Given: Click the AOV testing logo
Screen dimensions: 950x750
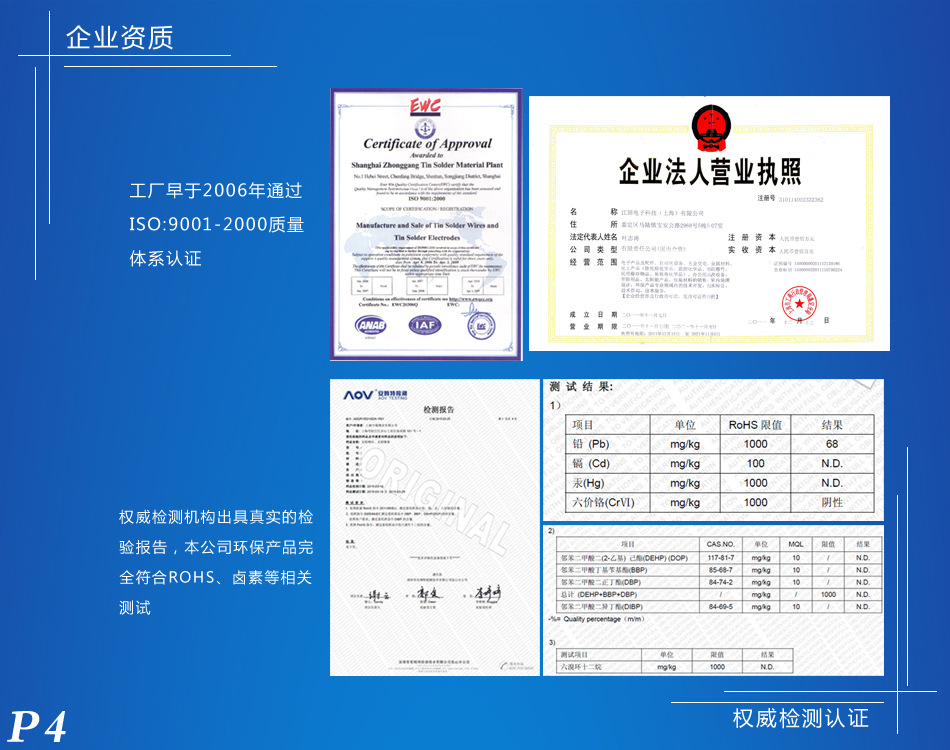Looking at the screenshot, I should [x=366, y=395].
